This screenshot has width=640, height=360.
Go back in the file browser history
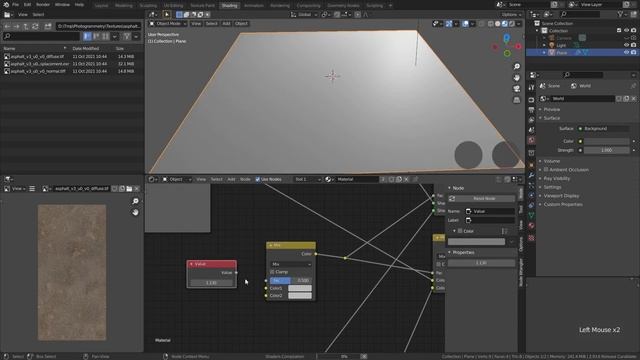pyautogui.click(x=7, y=26)
